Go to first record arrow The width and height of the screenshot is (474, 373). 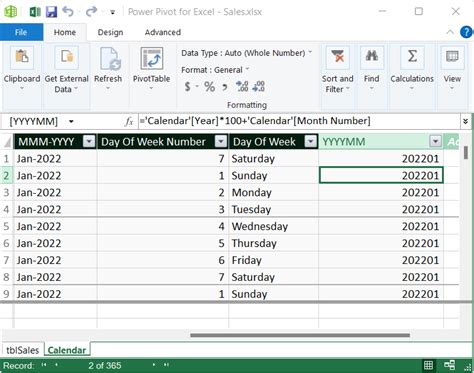[x=44, y=365]
